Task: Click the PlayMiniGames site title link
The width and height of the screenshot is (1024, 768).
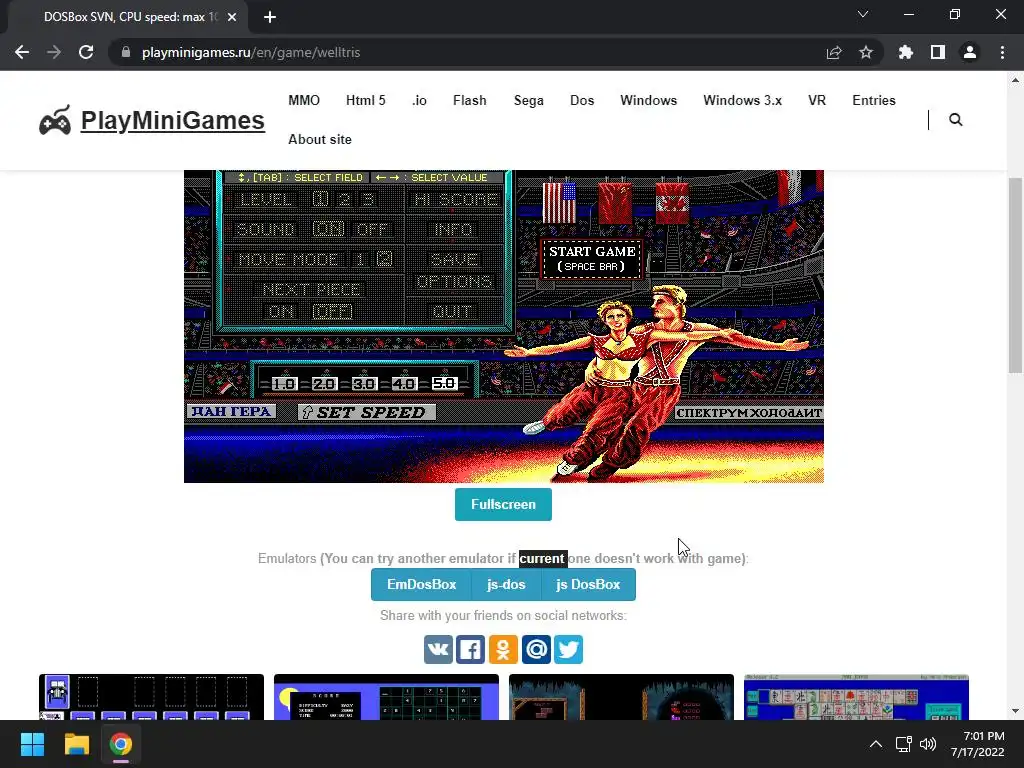Action: point(172,121)
